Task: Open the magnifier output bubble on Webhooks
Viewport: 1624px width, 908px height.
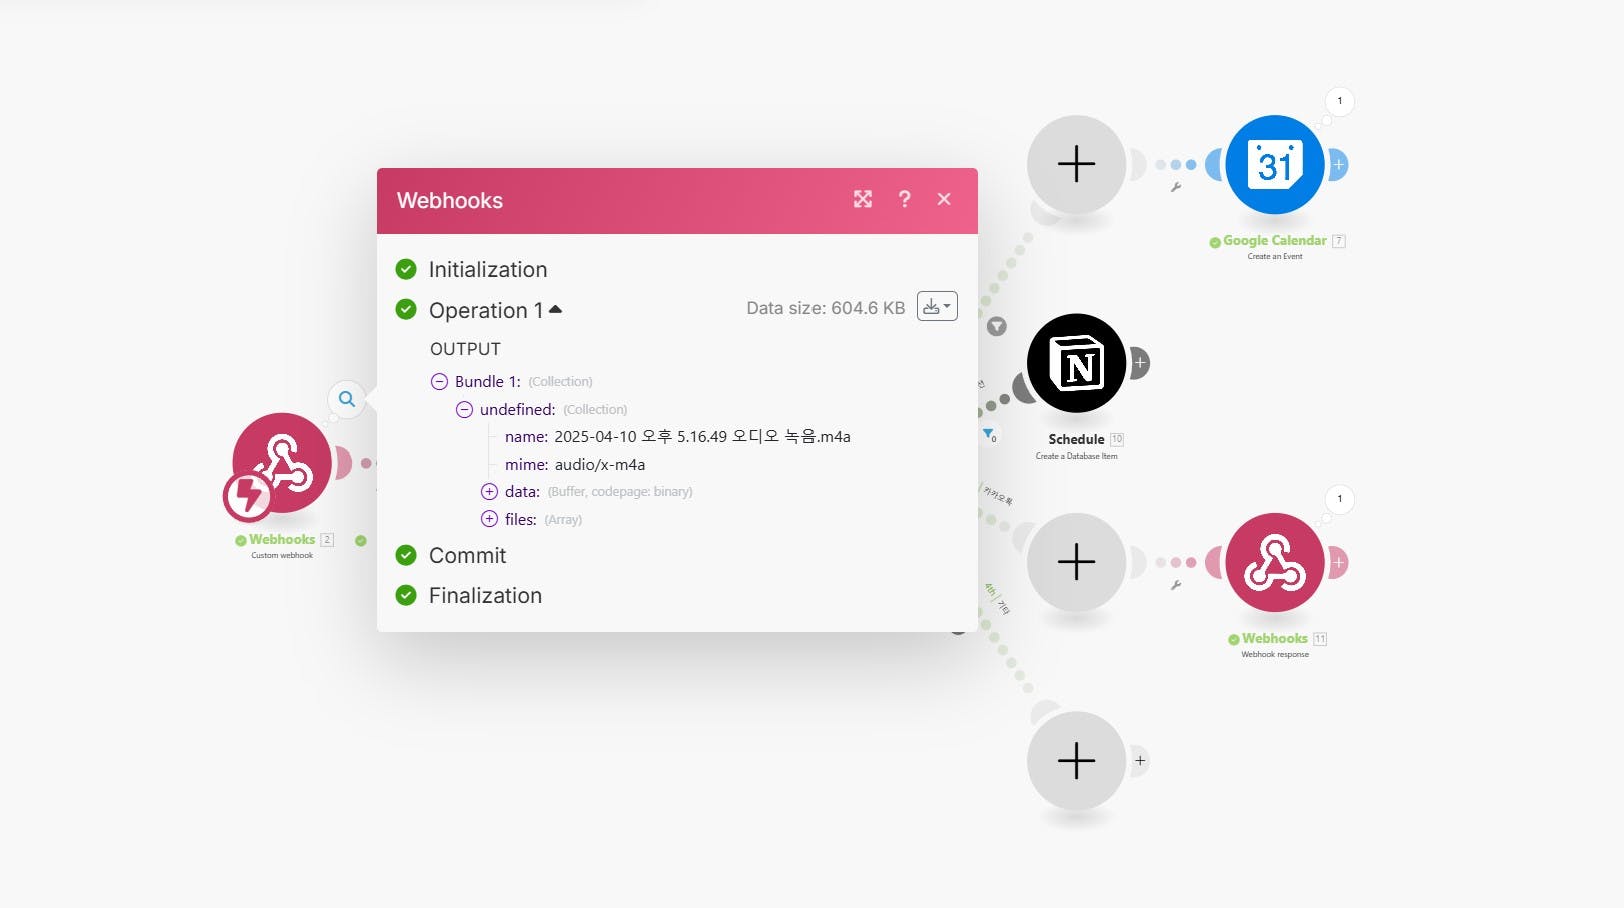Action: click(346, 399)
